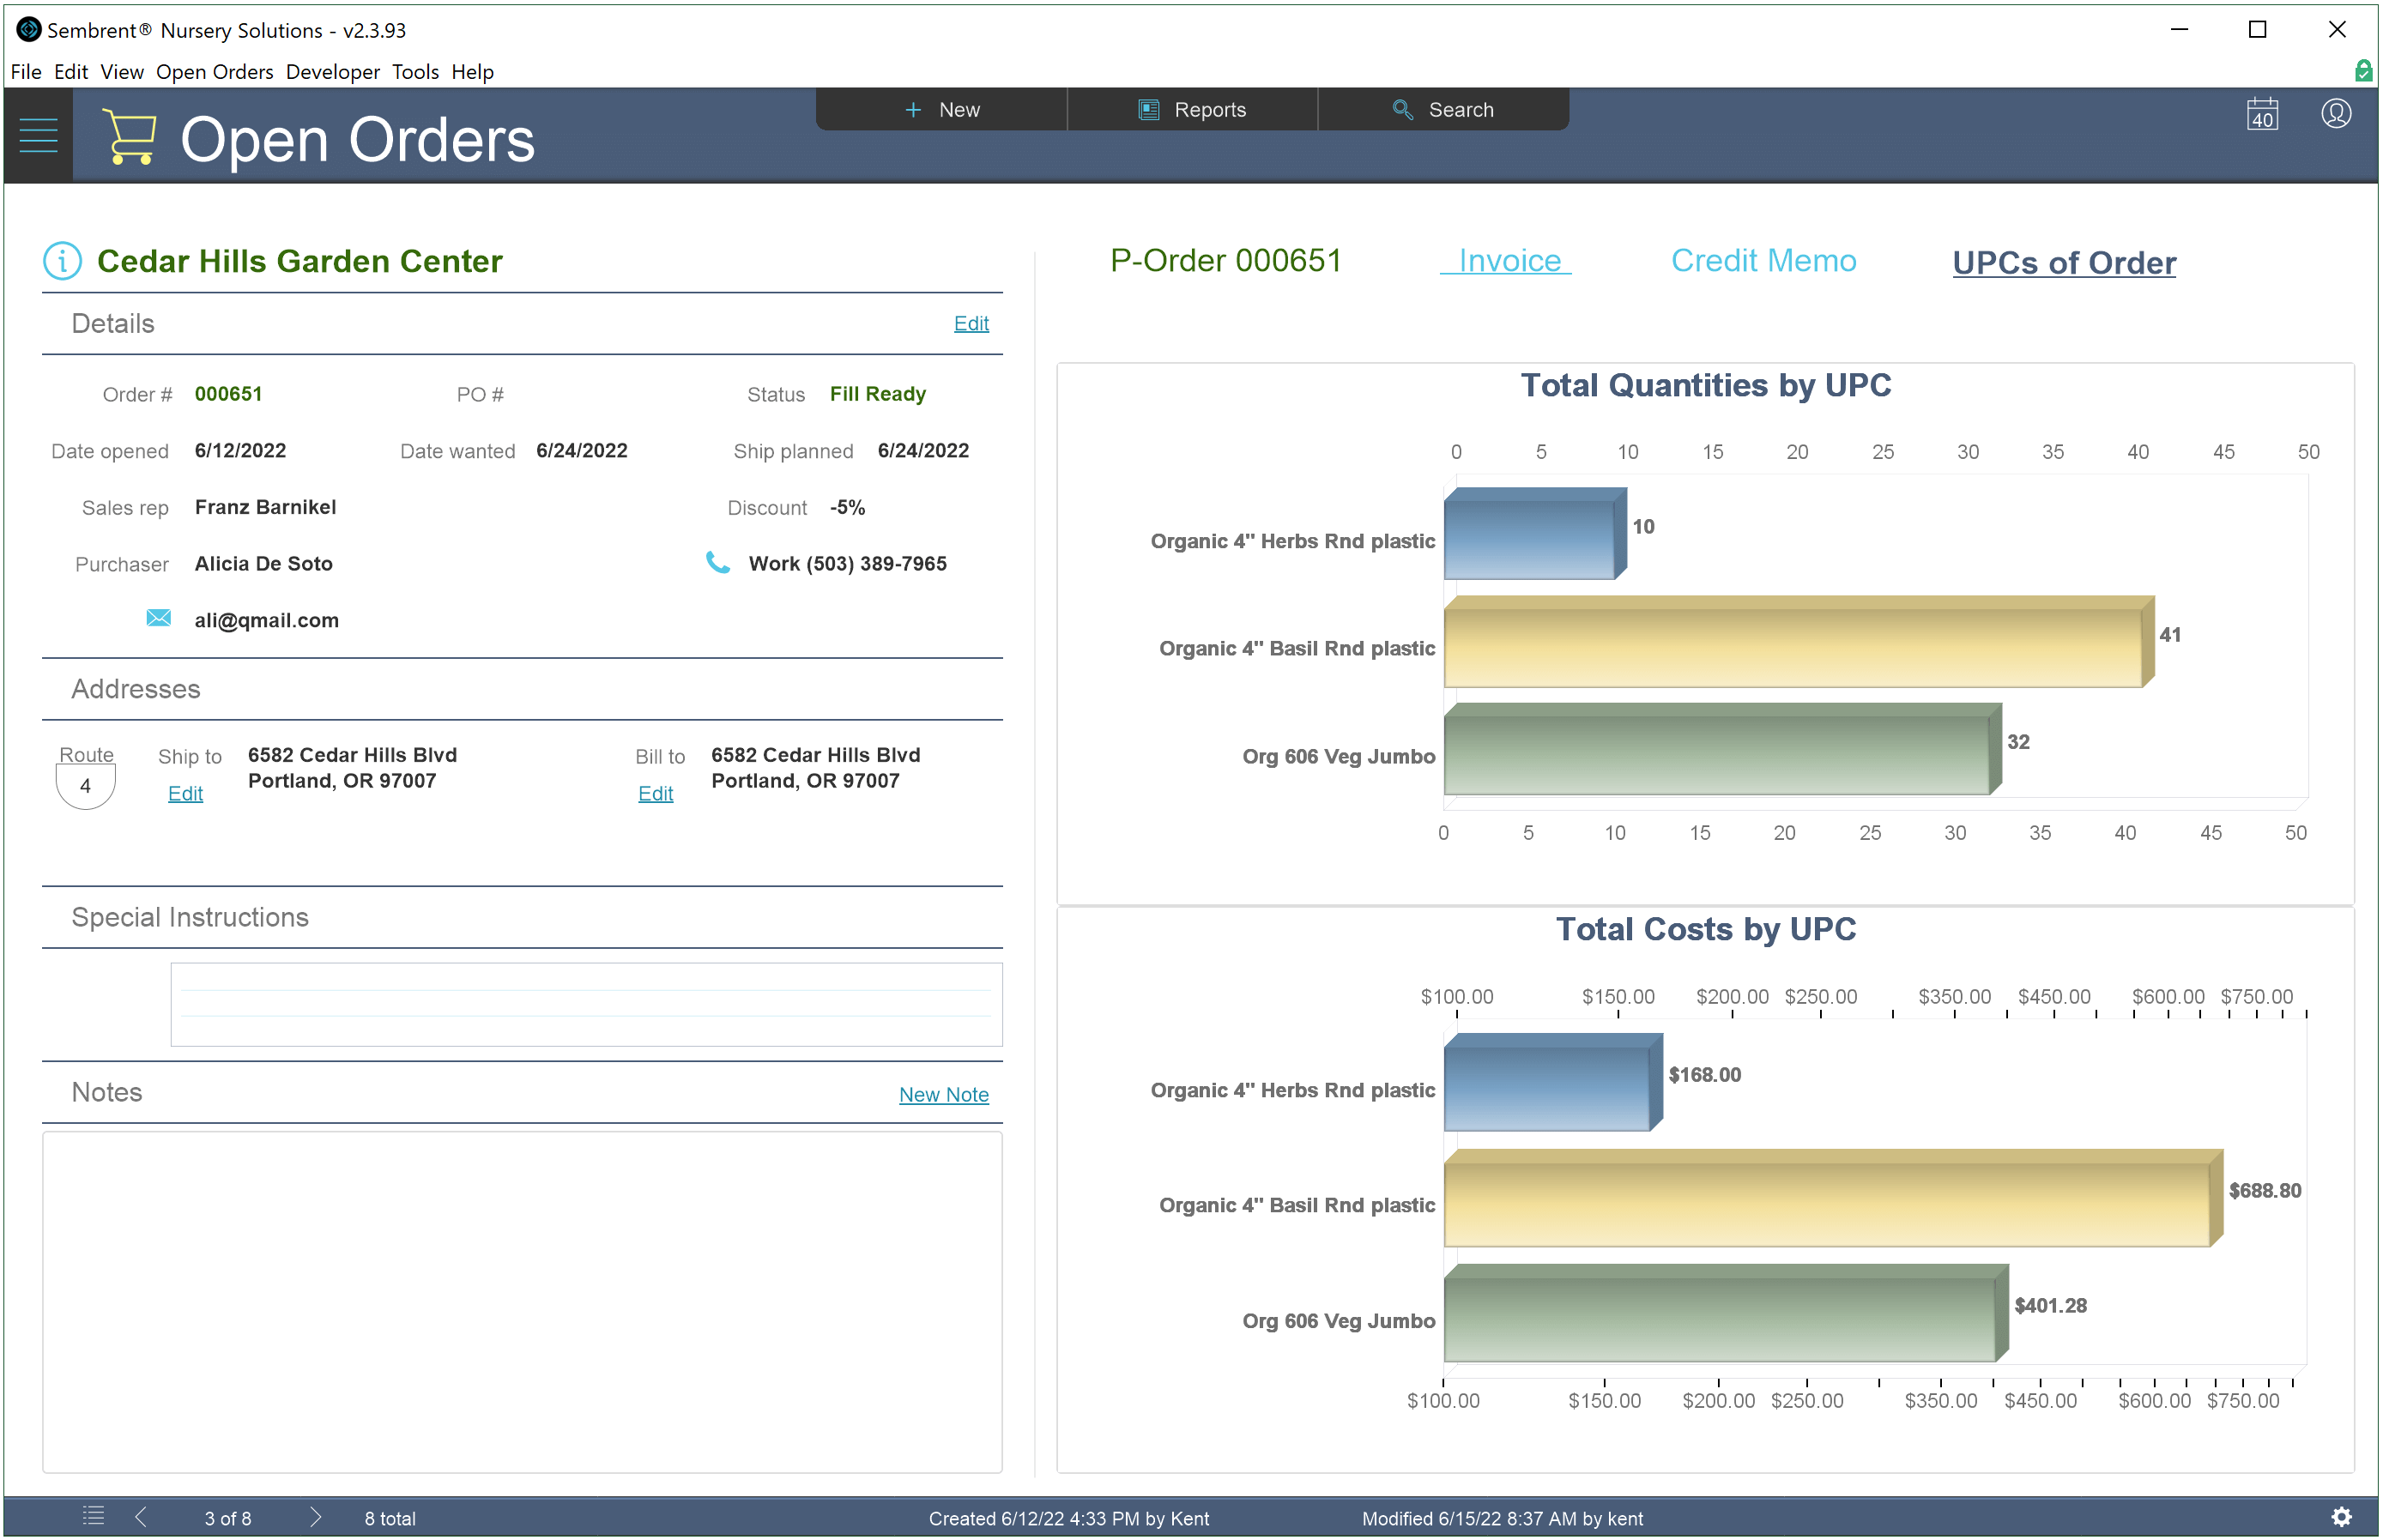Go to next record arrow

point(315,1516)
